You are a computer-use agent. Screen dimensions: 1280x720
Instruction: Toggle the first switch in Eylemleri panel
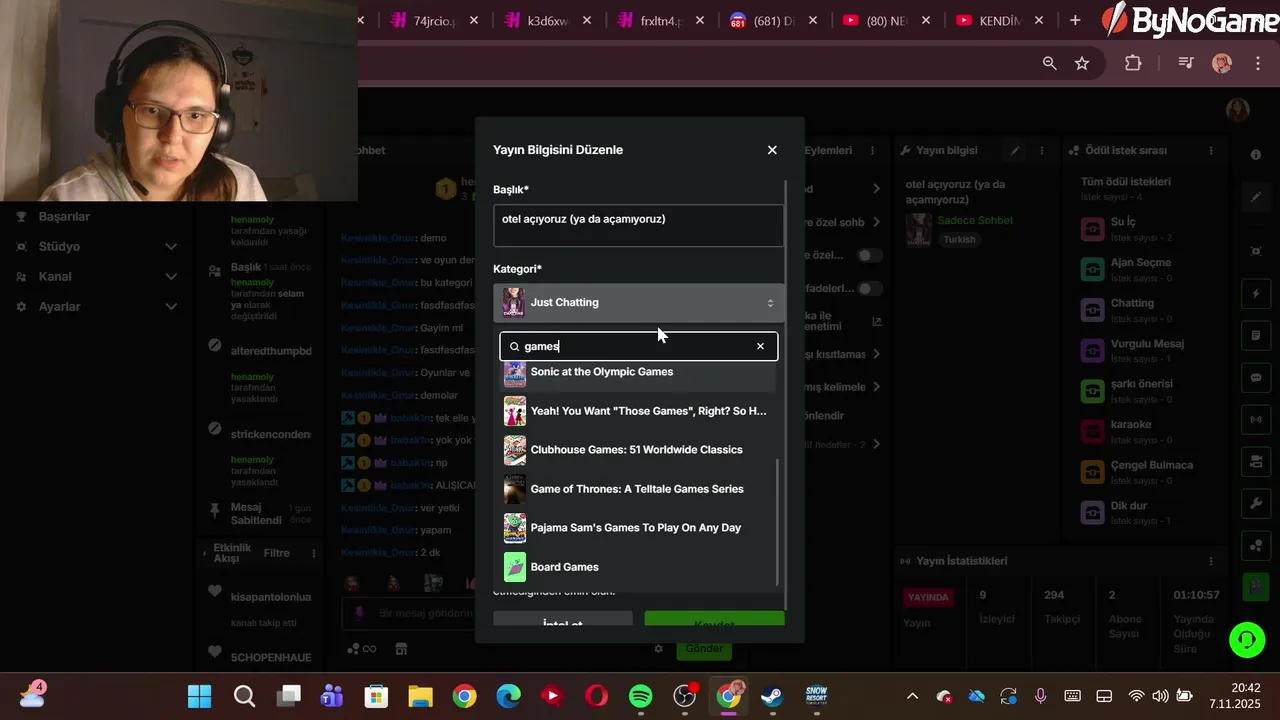pyautogui.click(x=869, y=256)
